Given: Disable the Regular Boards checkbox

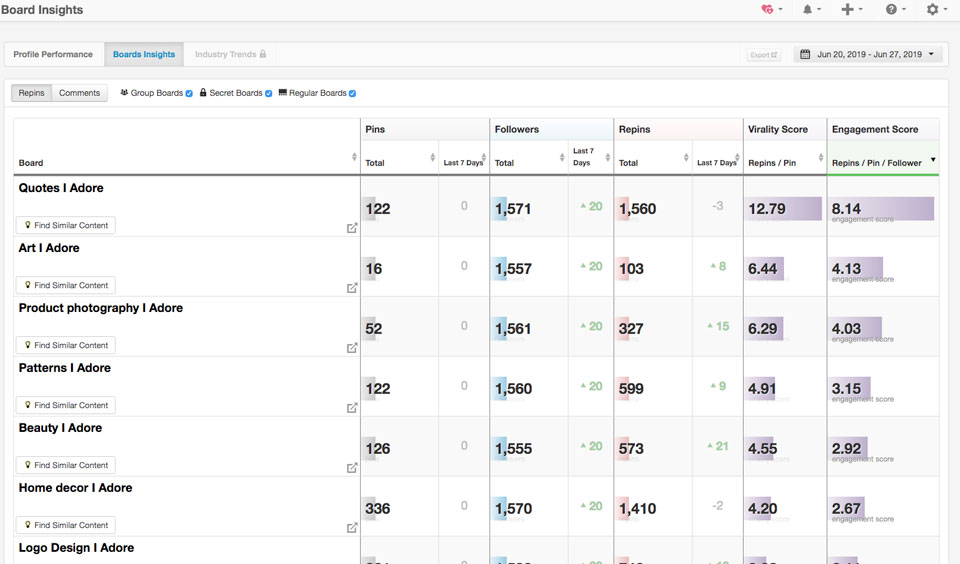Looking at the screenshot, I should pyautogui.click(x=352, y=94).
